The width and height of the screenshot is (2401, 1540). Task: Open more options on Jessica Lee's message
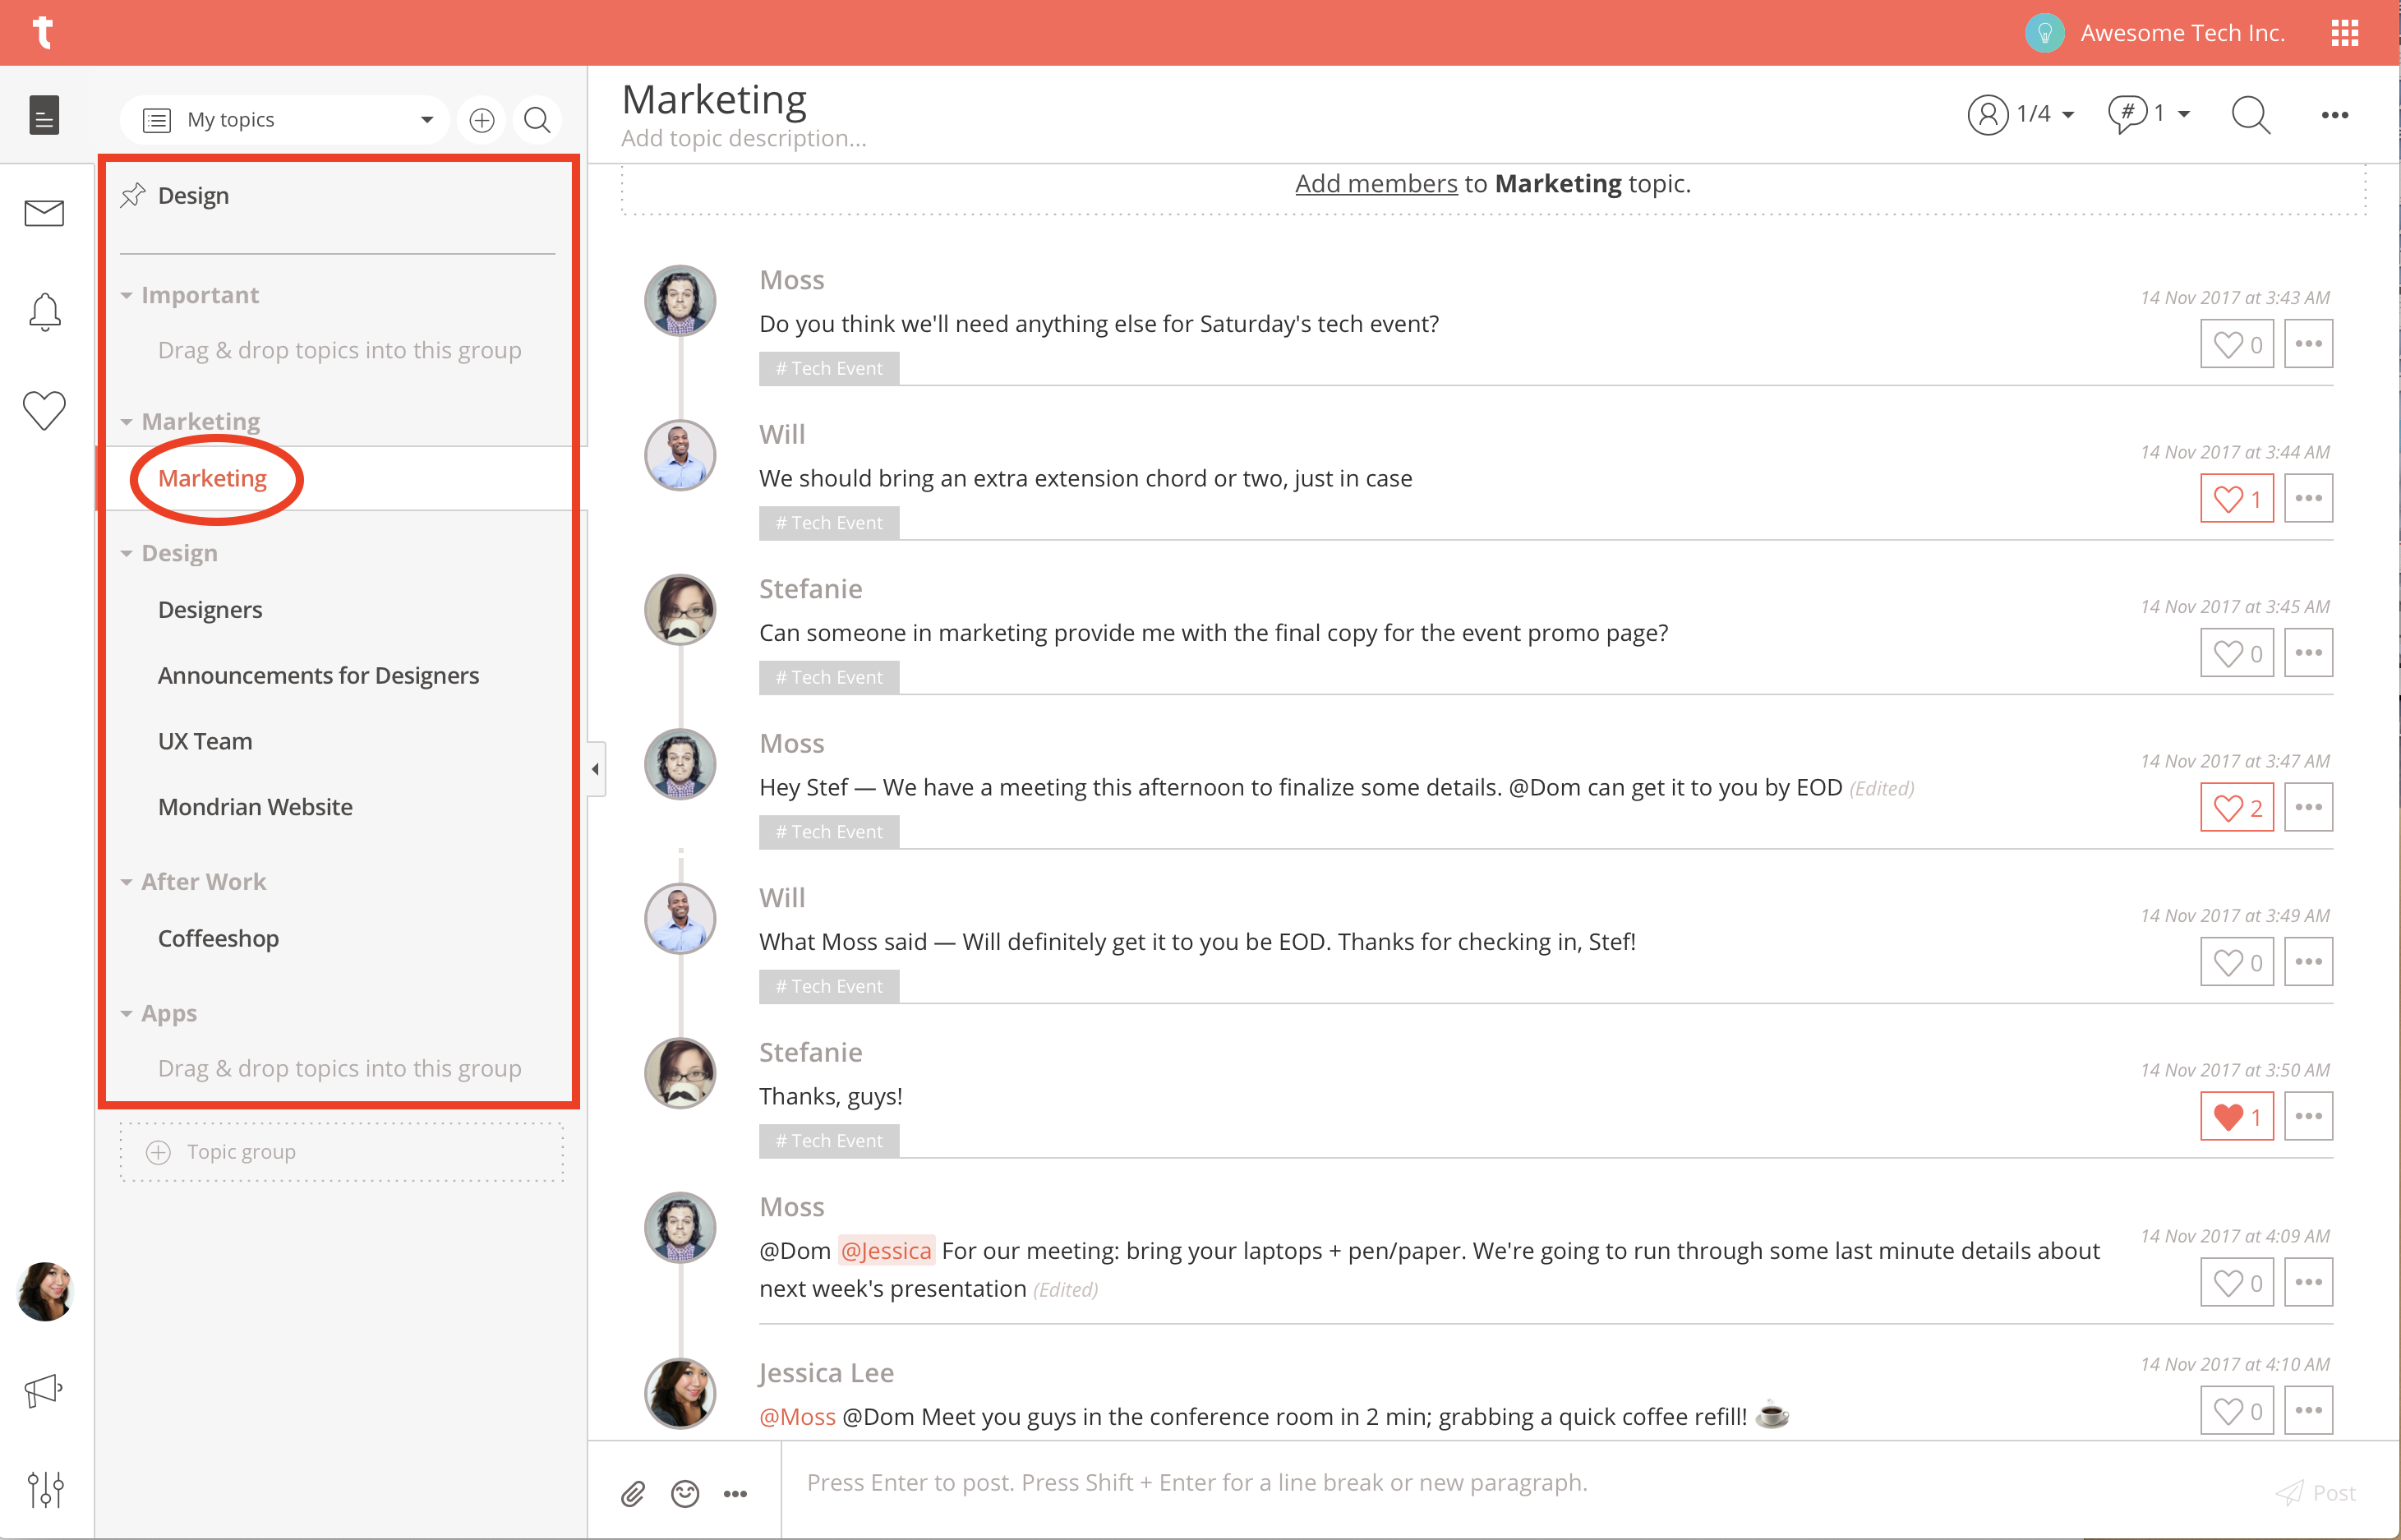(x=2308, y=1410)
